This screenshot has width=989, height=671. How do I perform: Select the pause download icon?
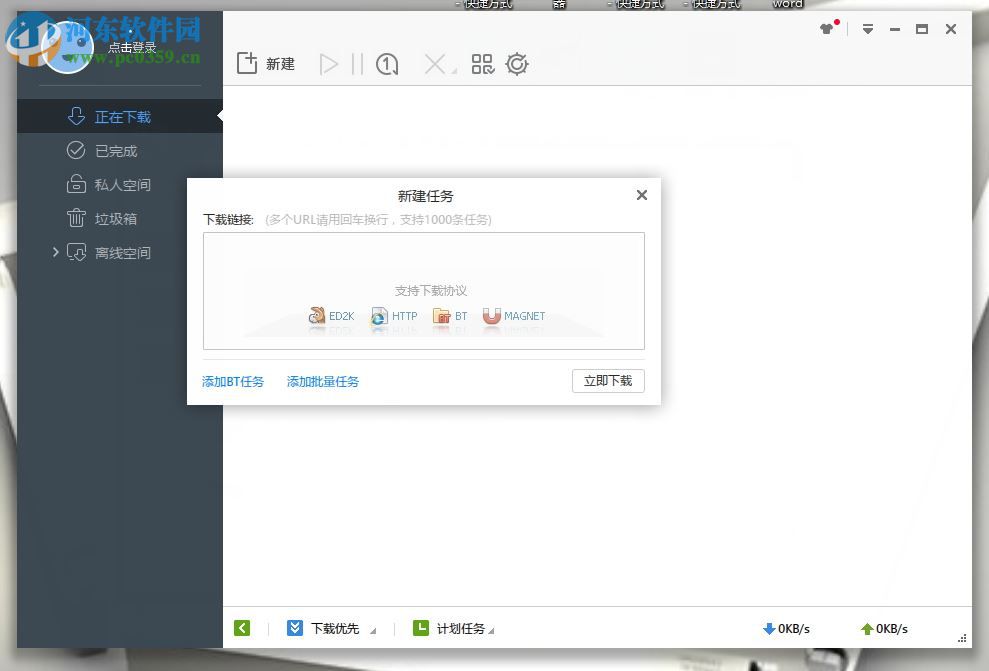click(356, 63)
